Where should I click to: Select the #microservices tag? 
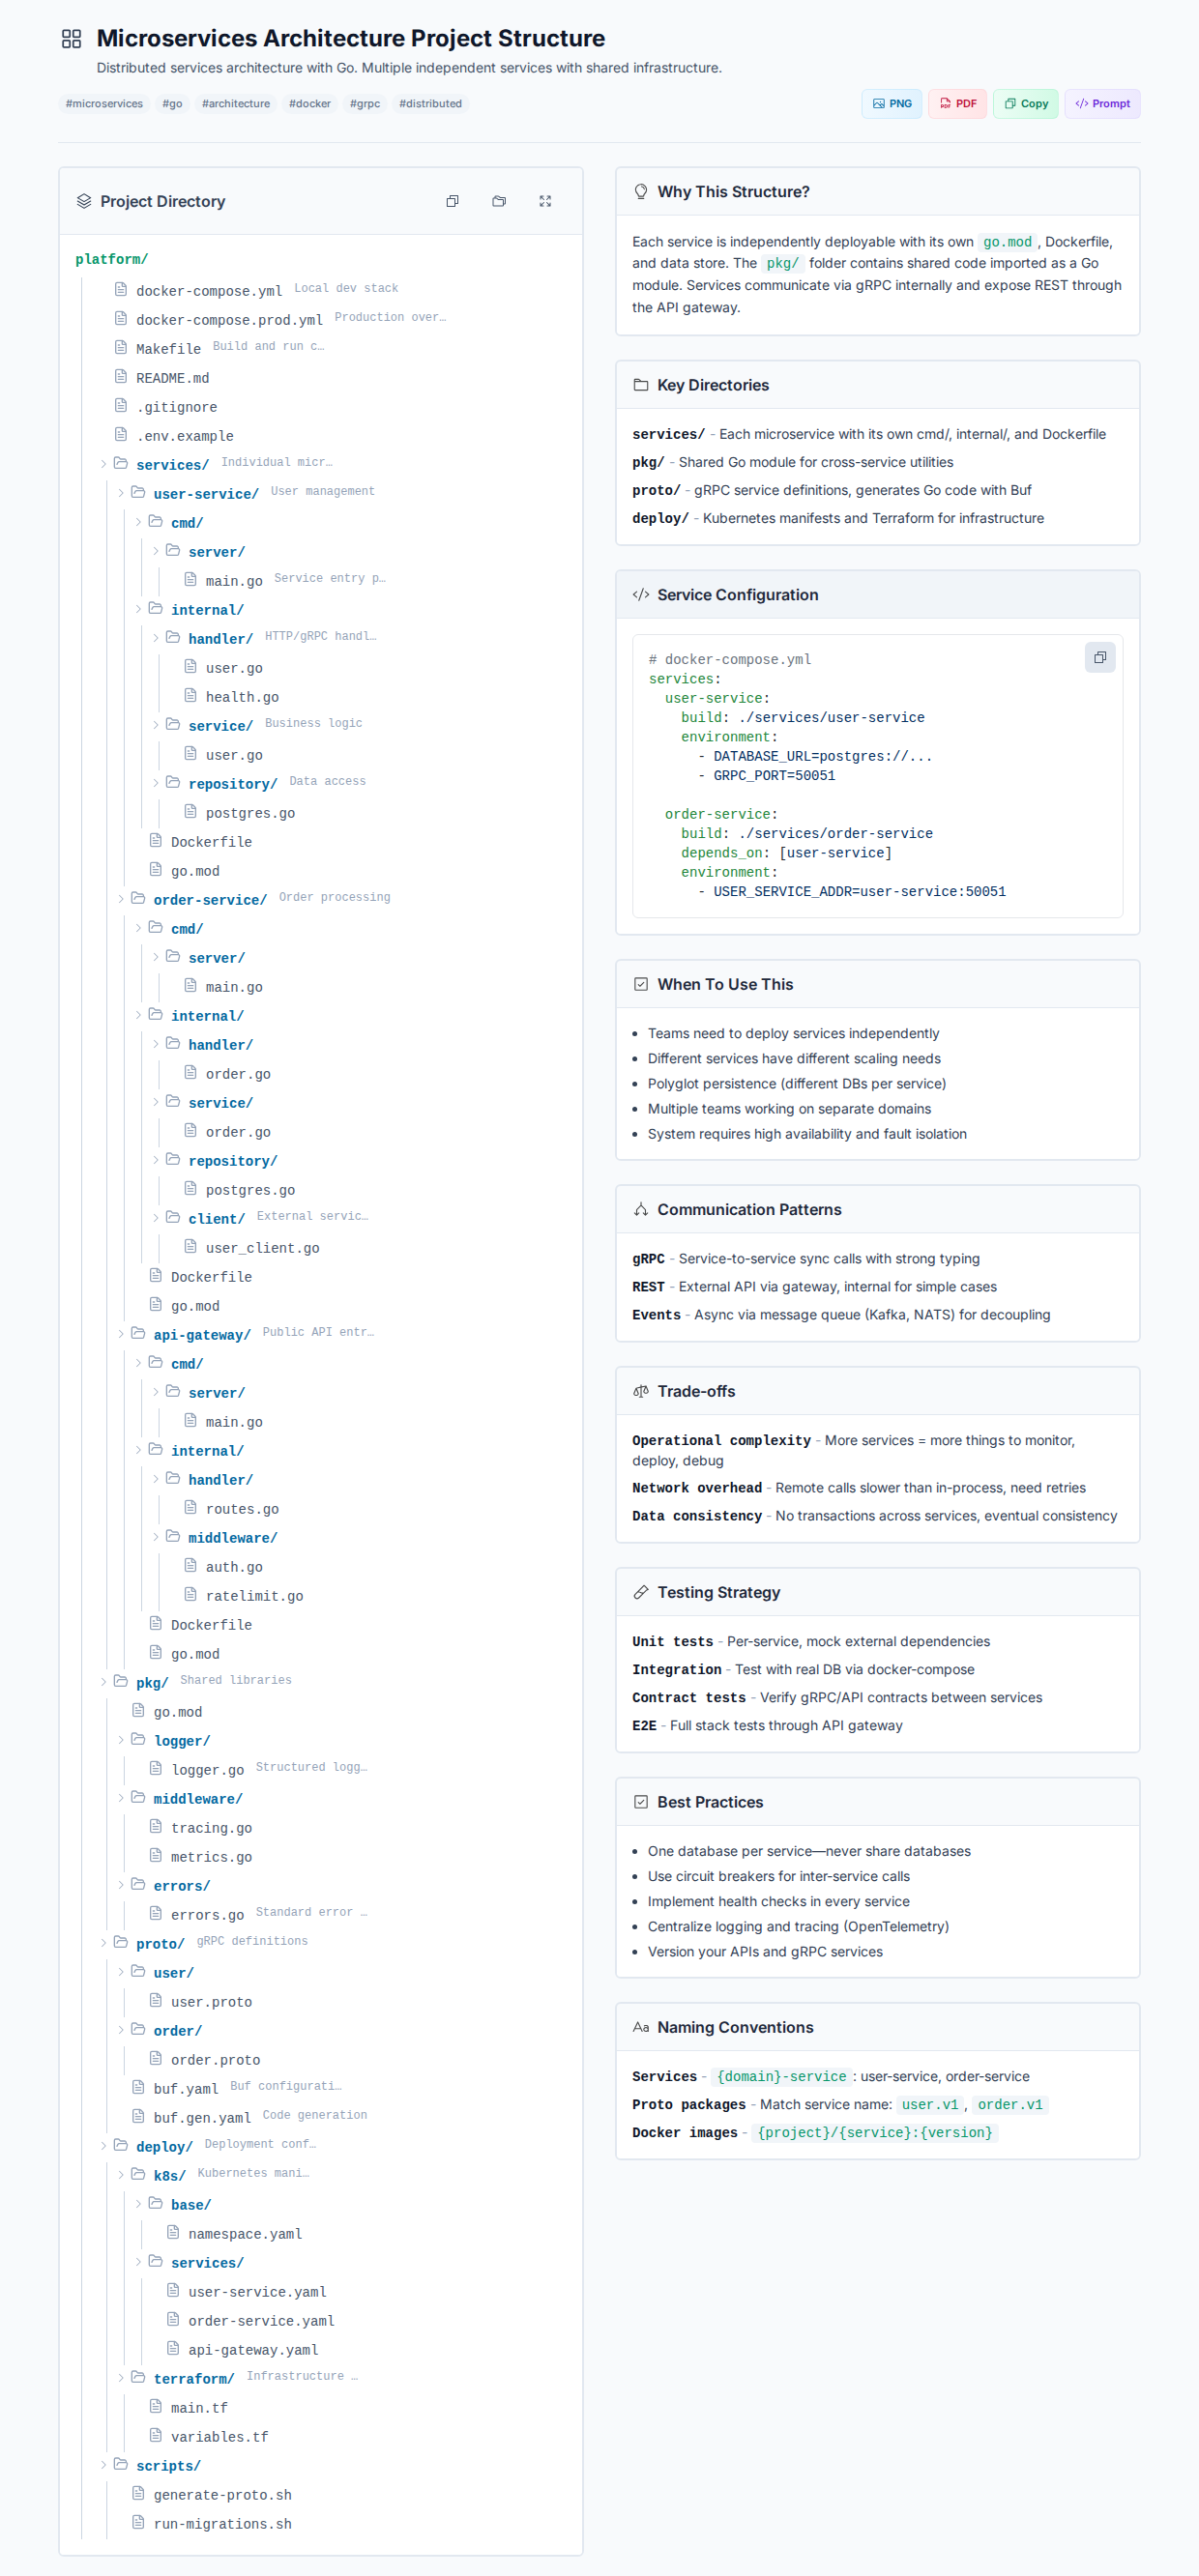[104, 104]
